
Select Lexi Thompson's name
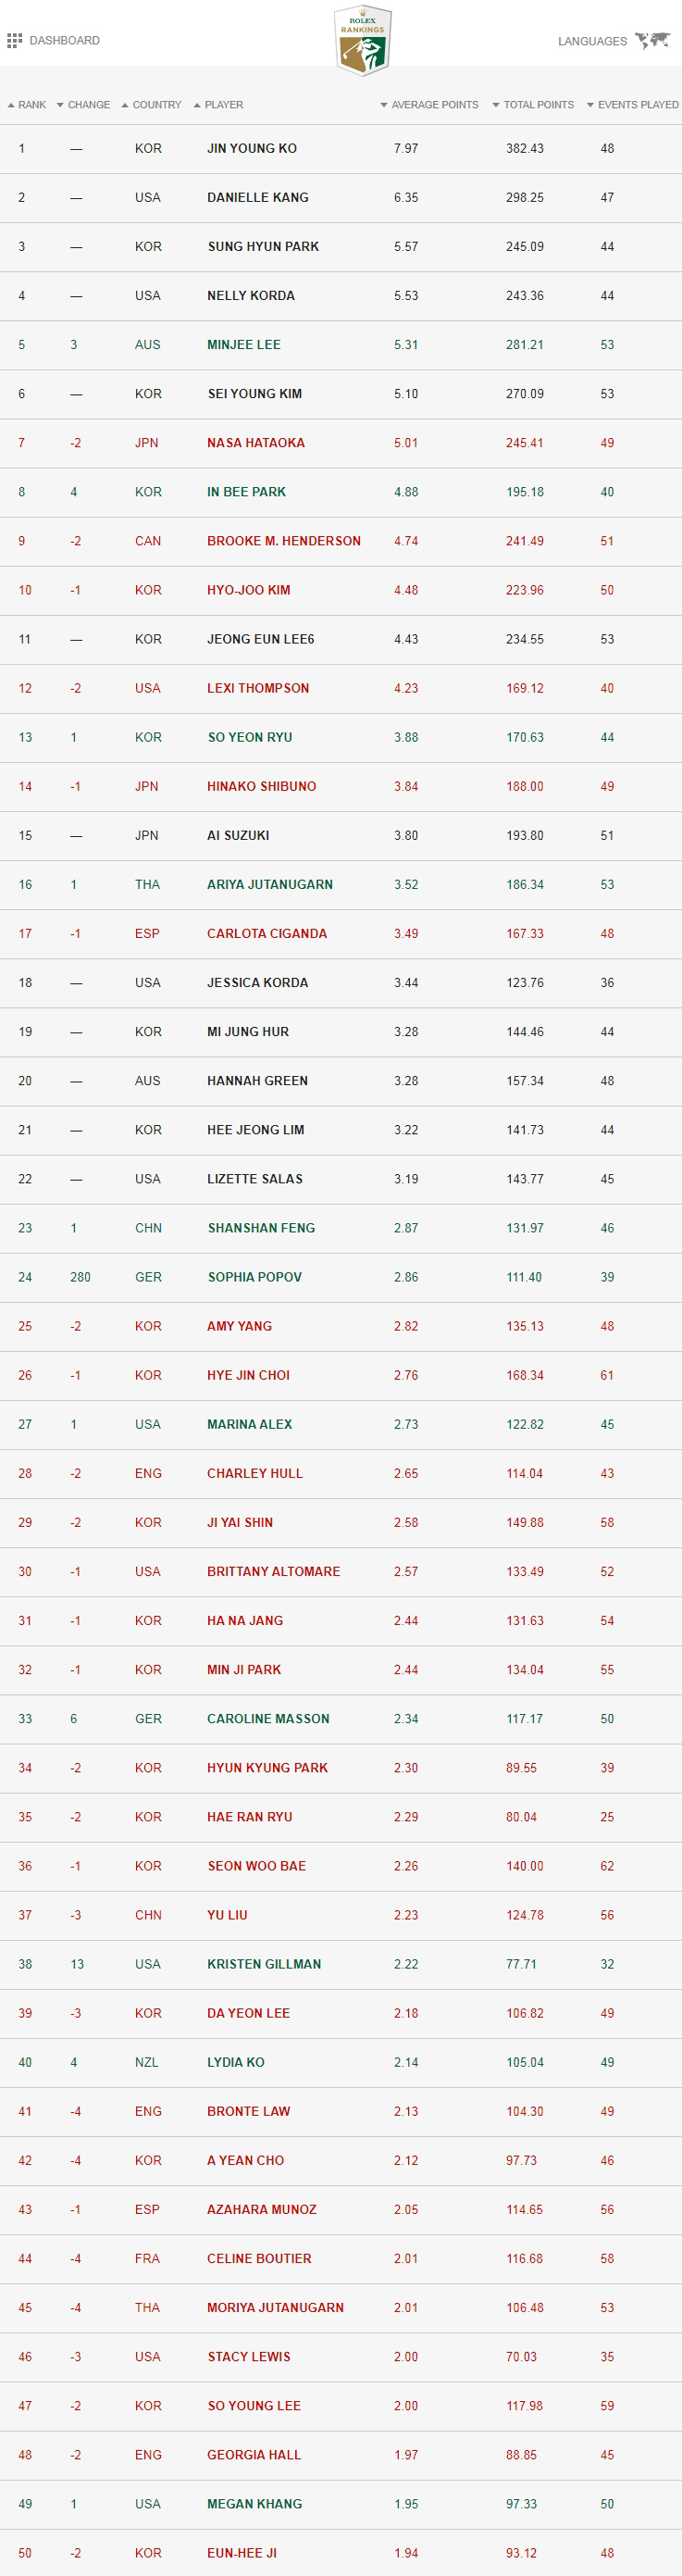tap(258, 688)
